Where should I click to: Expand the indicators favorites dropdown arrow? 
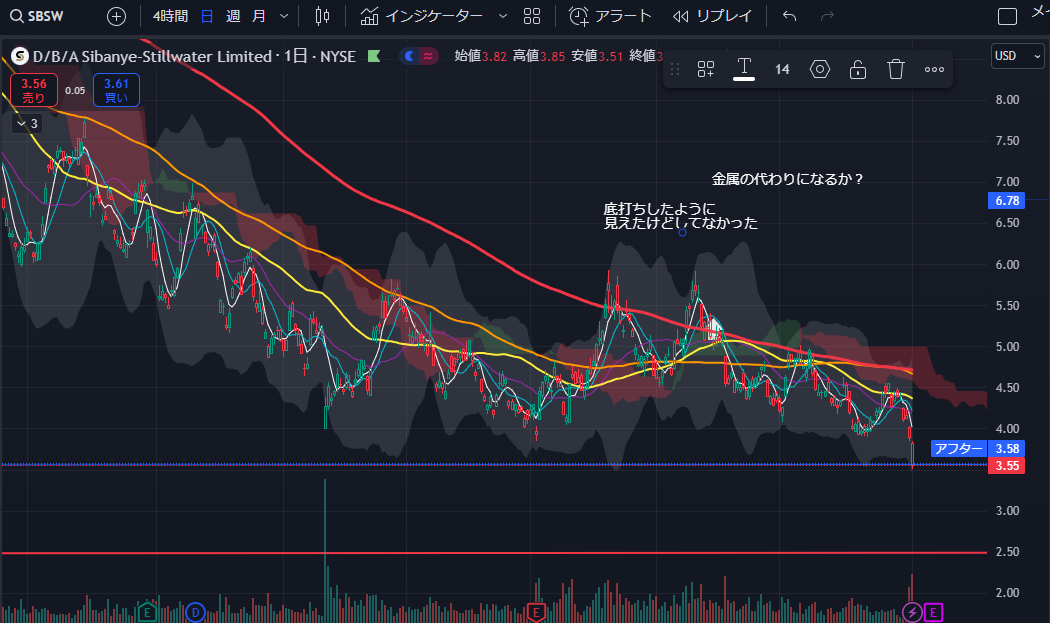[503, 16]
